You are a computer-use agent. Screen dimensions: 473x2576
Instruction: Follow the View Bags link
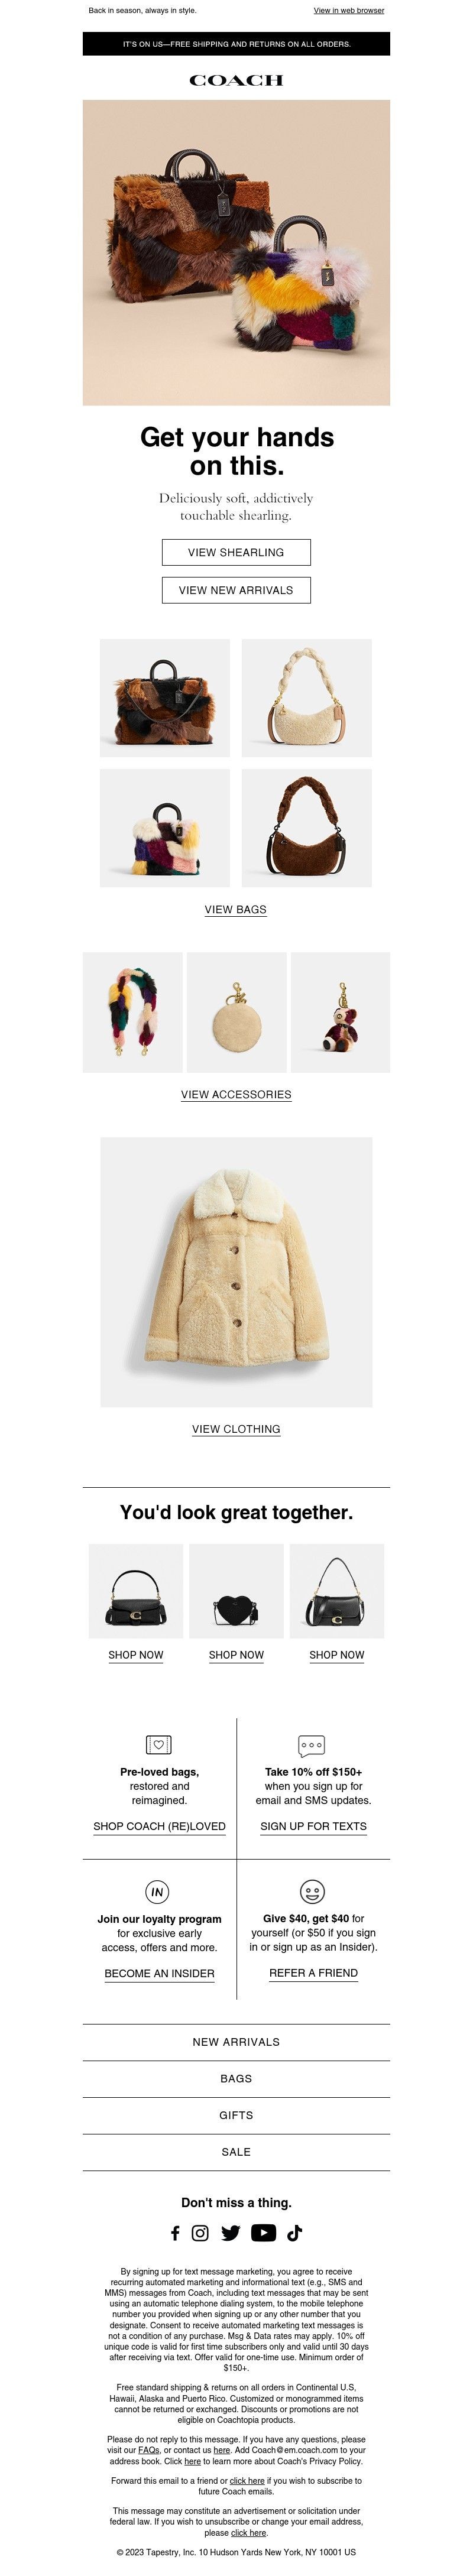(236, 909)
